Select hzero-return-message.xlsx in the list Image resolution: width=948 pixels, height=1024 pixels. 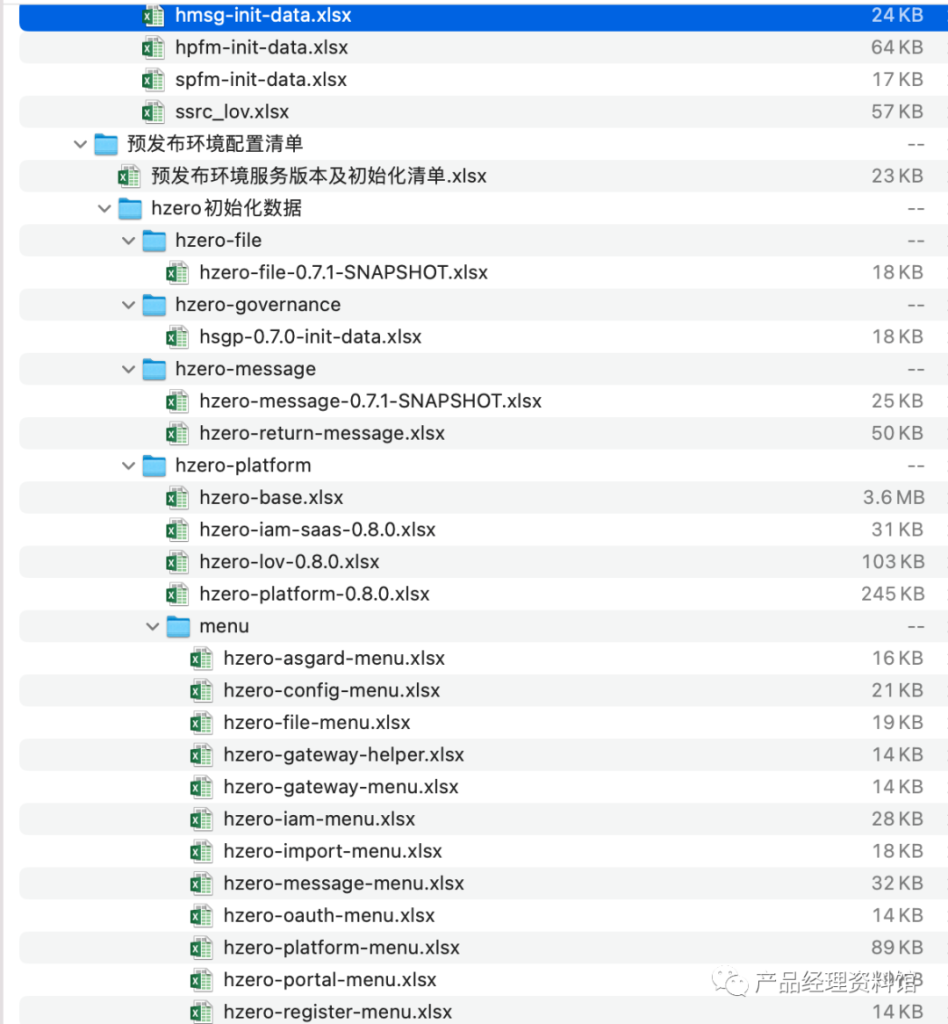tap(322, 434)
